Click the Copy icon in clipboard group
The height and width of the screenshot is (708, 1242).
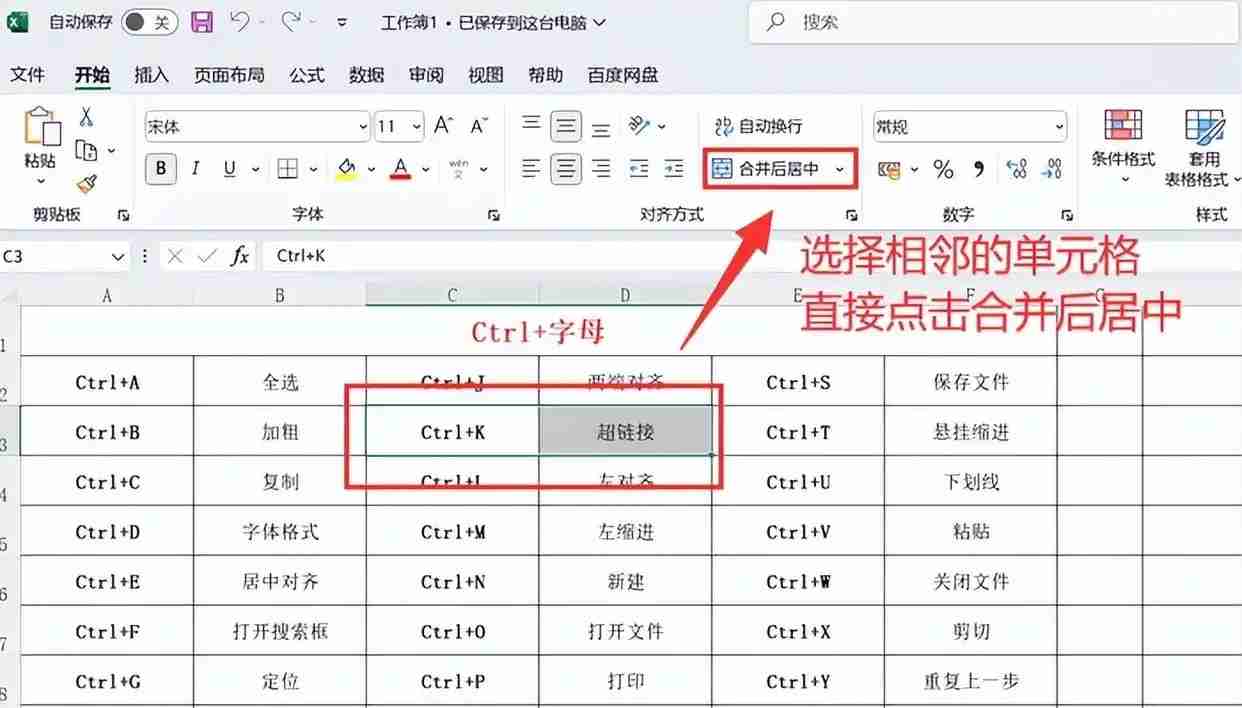[x=87, y=150]
